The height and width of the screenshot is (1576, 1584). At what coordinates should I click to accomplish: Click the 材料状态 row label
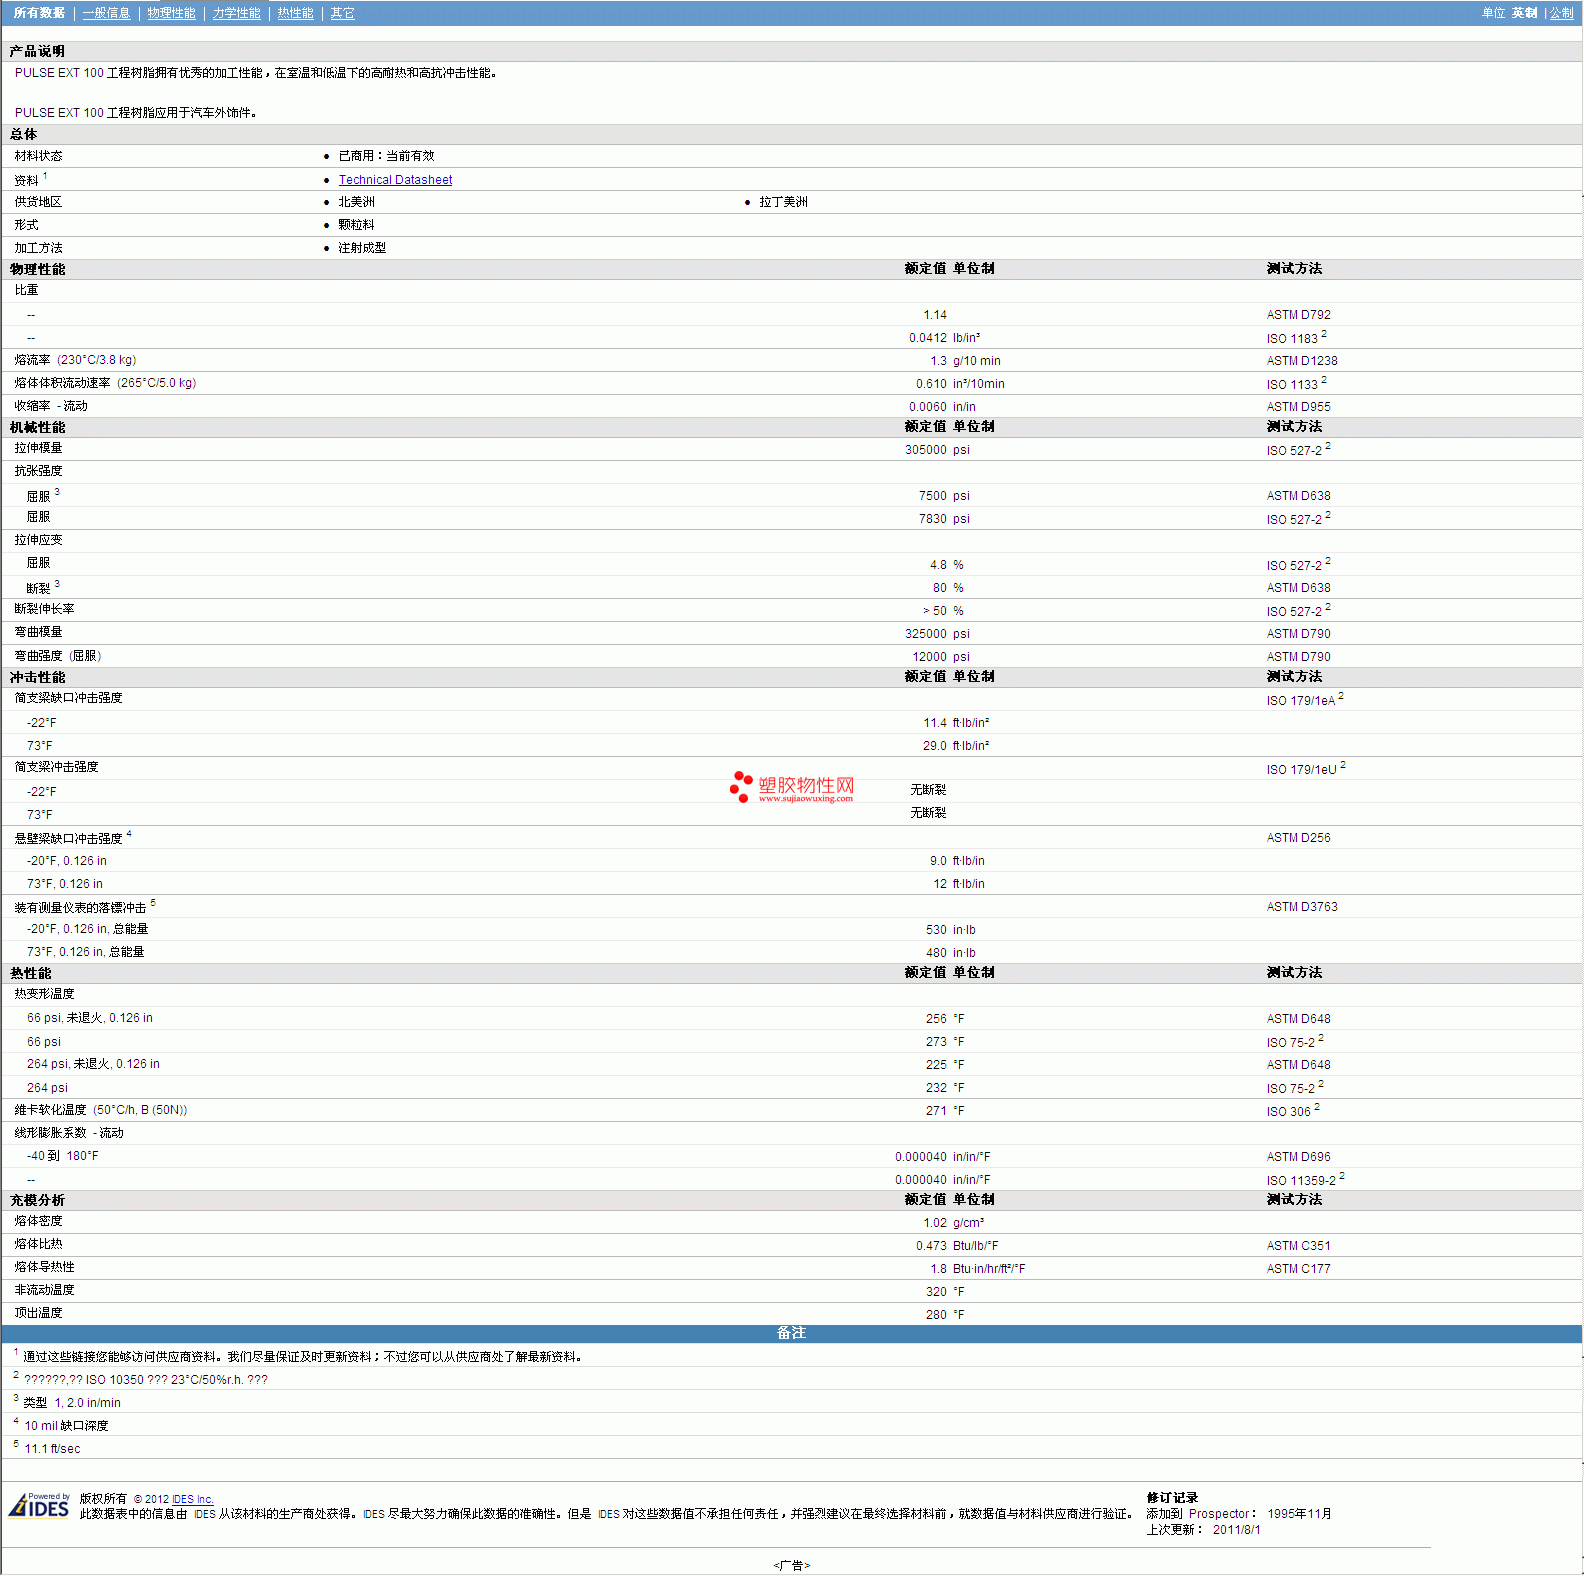click(x=38, y=156)
